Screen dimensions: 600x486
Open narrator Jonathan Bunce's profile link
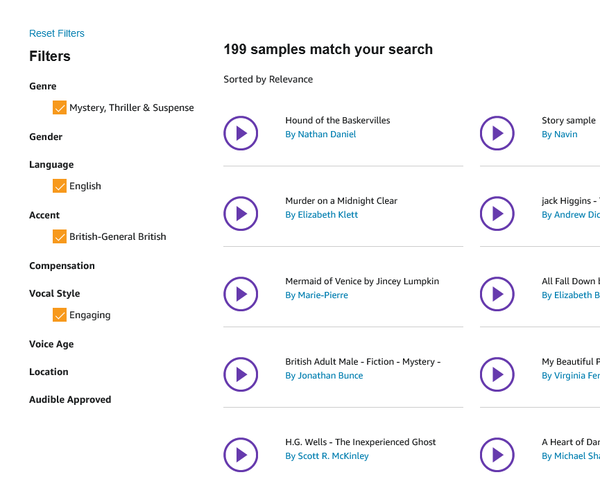coord(324,376)
